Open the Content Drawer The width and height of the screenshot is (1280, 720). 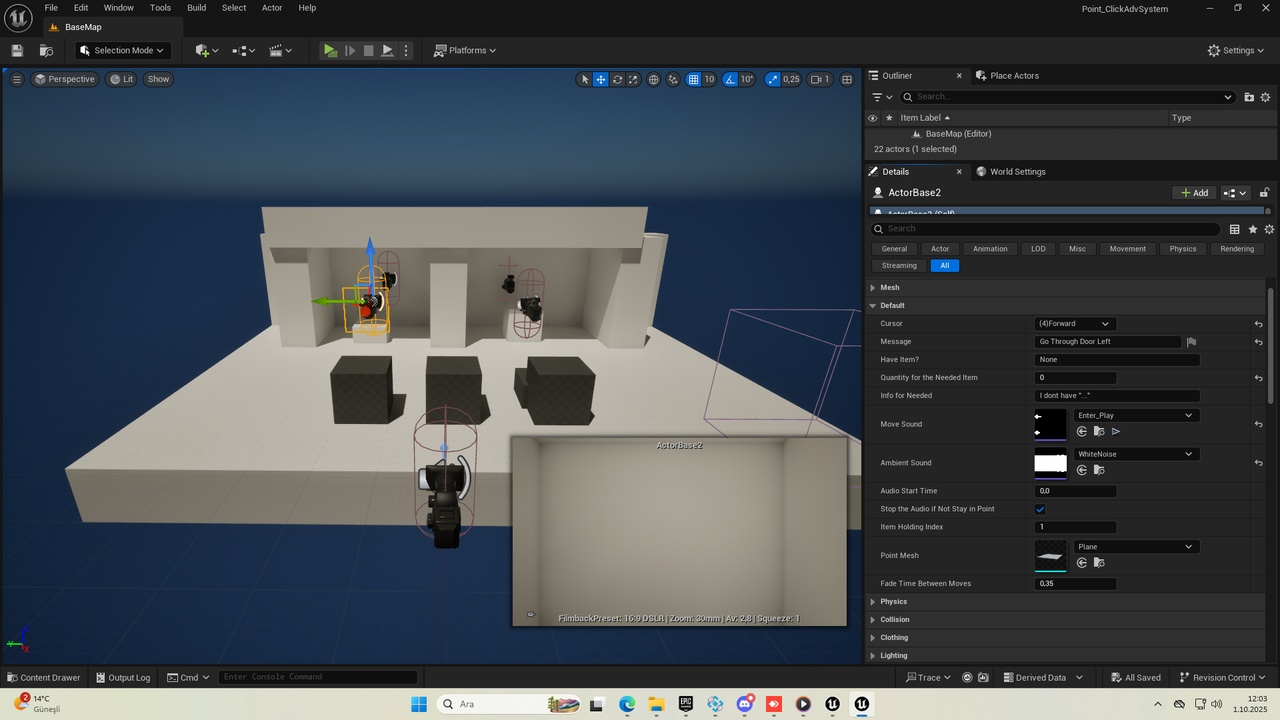coord(44,677)
